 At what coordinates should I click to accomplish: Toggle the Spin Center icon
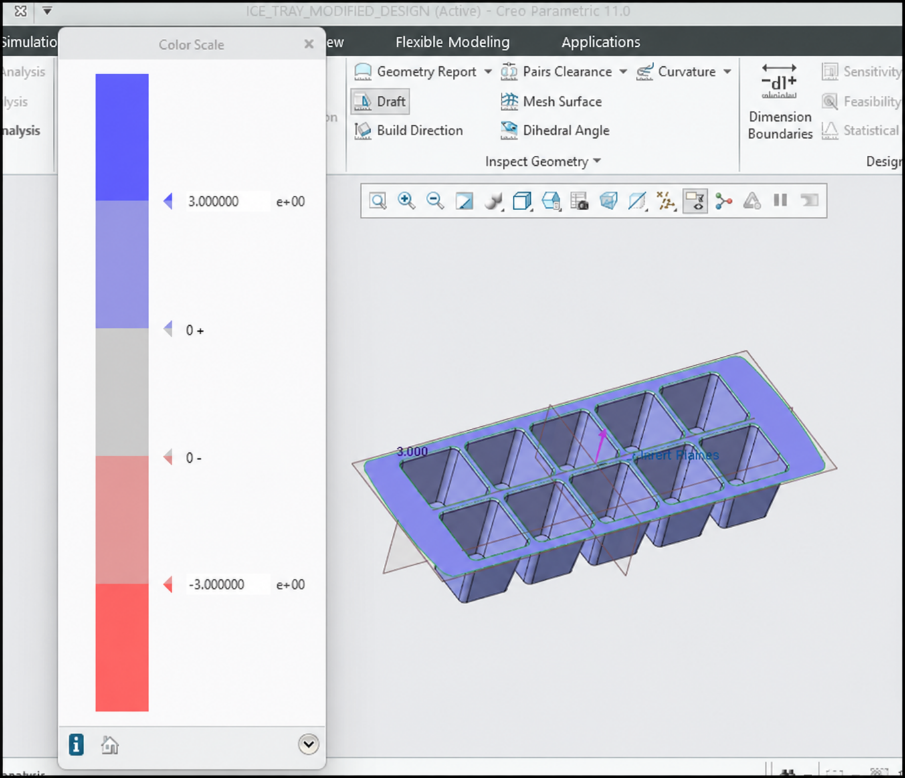click(x=724, y=201)
